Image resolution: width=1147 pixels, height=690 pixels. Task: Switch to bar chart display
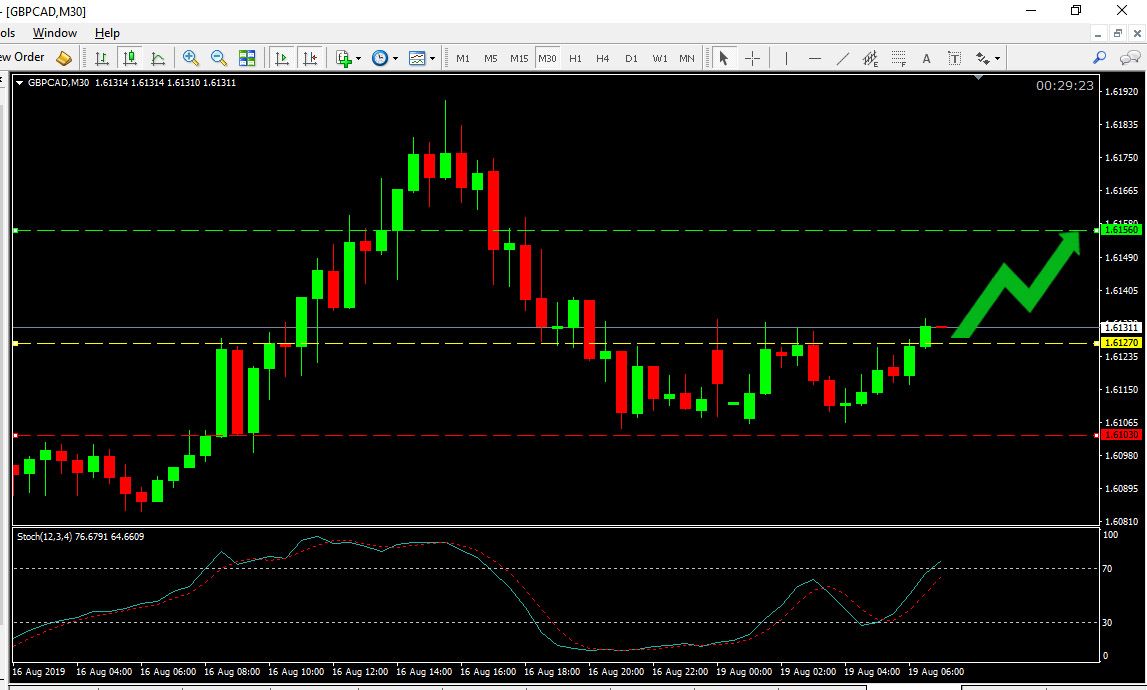pos(102,58)
